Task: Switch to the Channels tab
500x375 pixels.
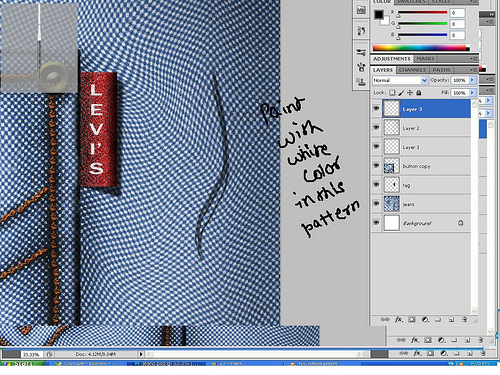Action: [412, 70]
